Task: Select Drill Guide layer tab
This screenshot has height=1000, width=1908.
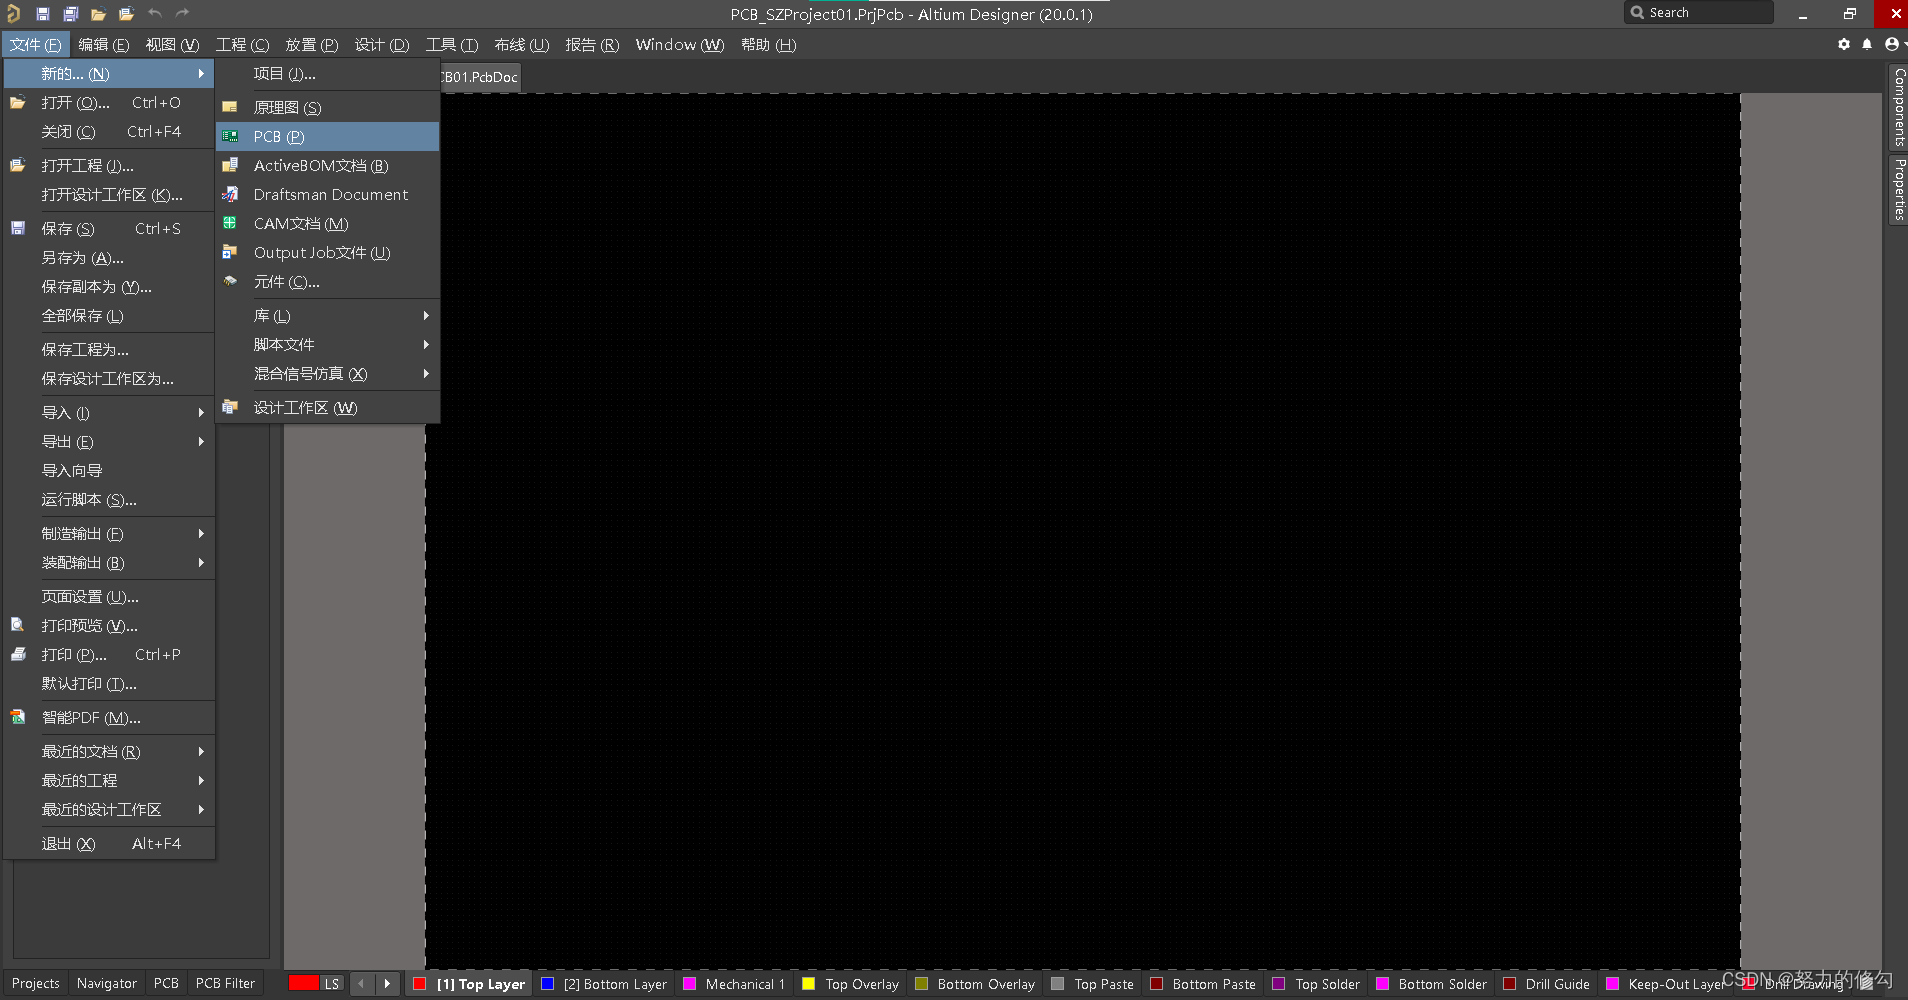Action: pyautogui.click(x=1547, y=984)
